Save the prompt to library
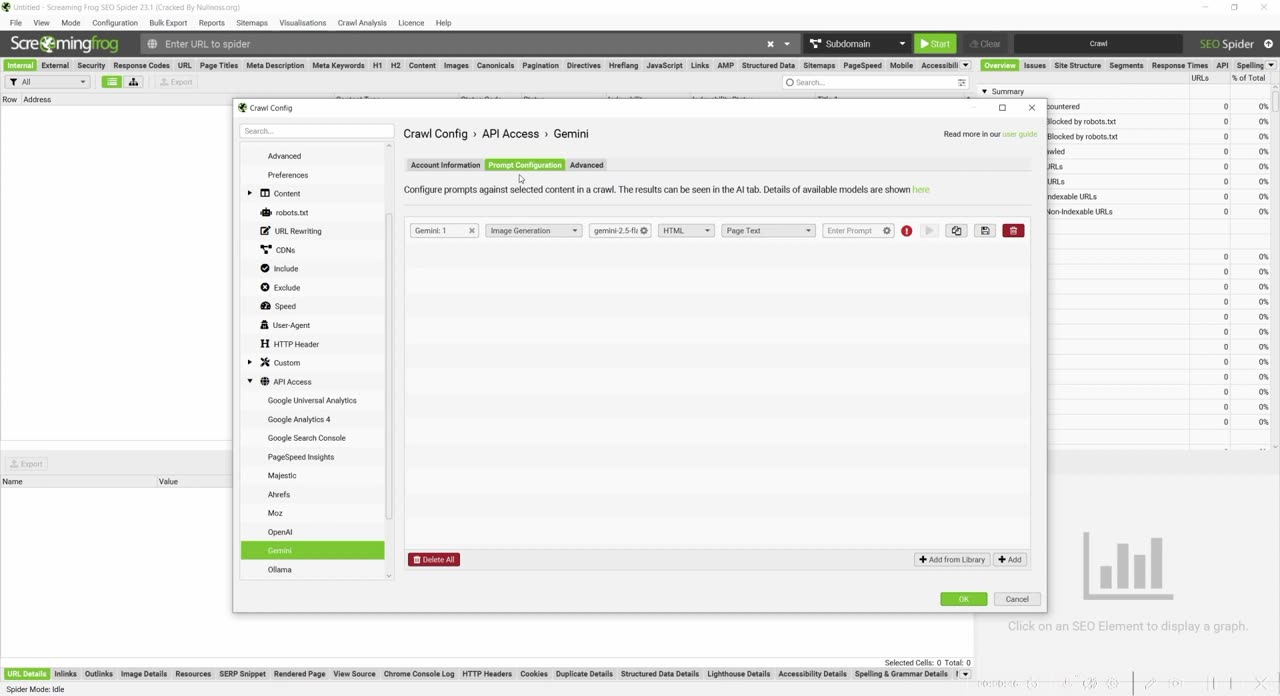The image size is (1280, 696). 985,231
